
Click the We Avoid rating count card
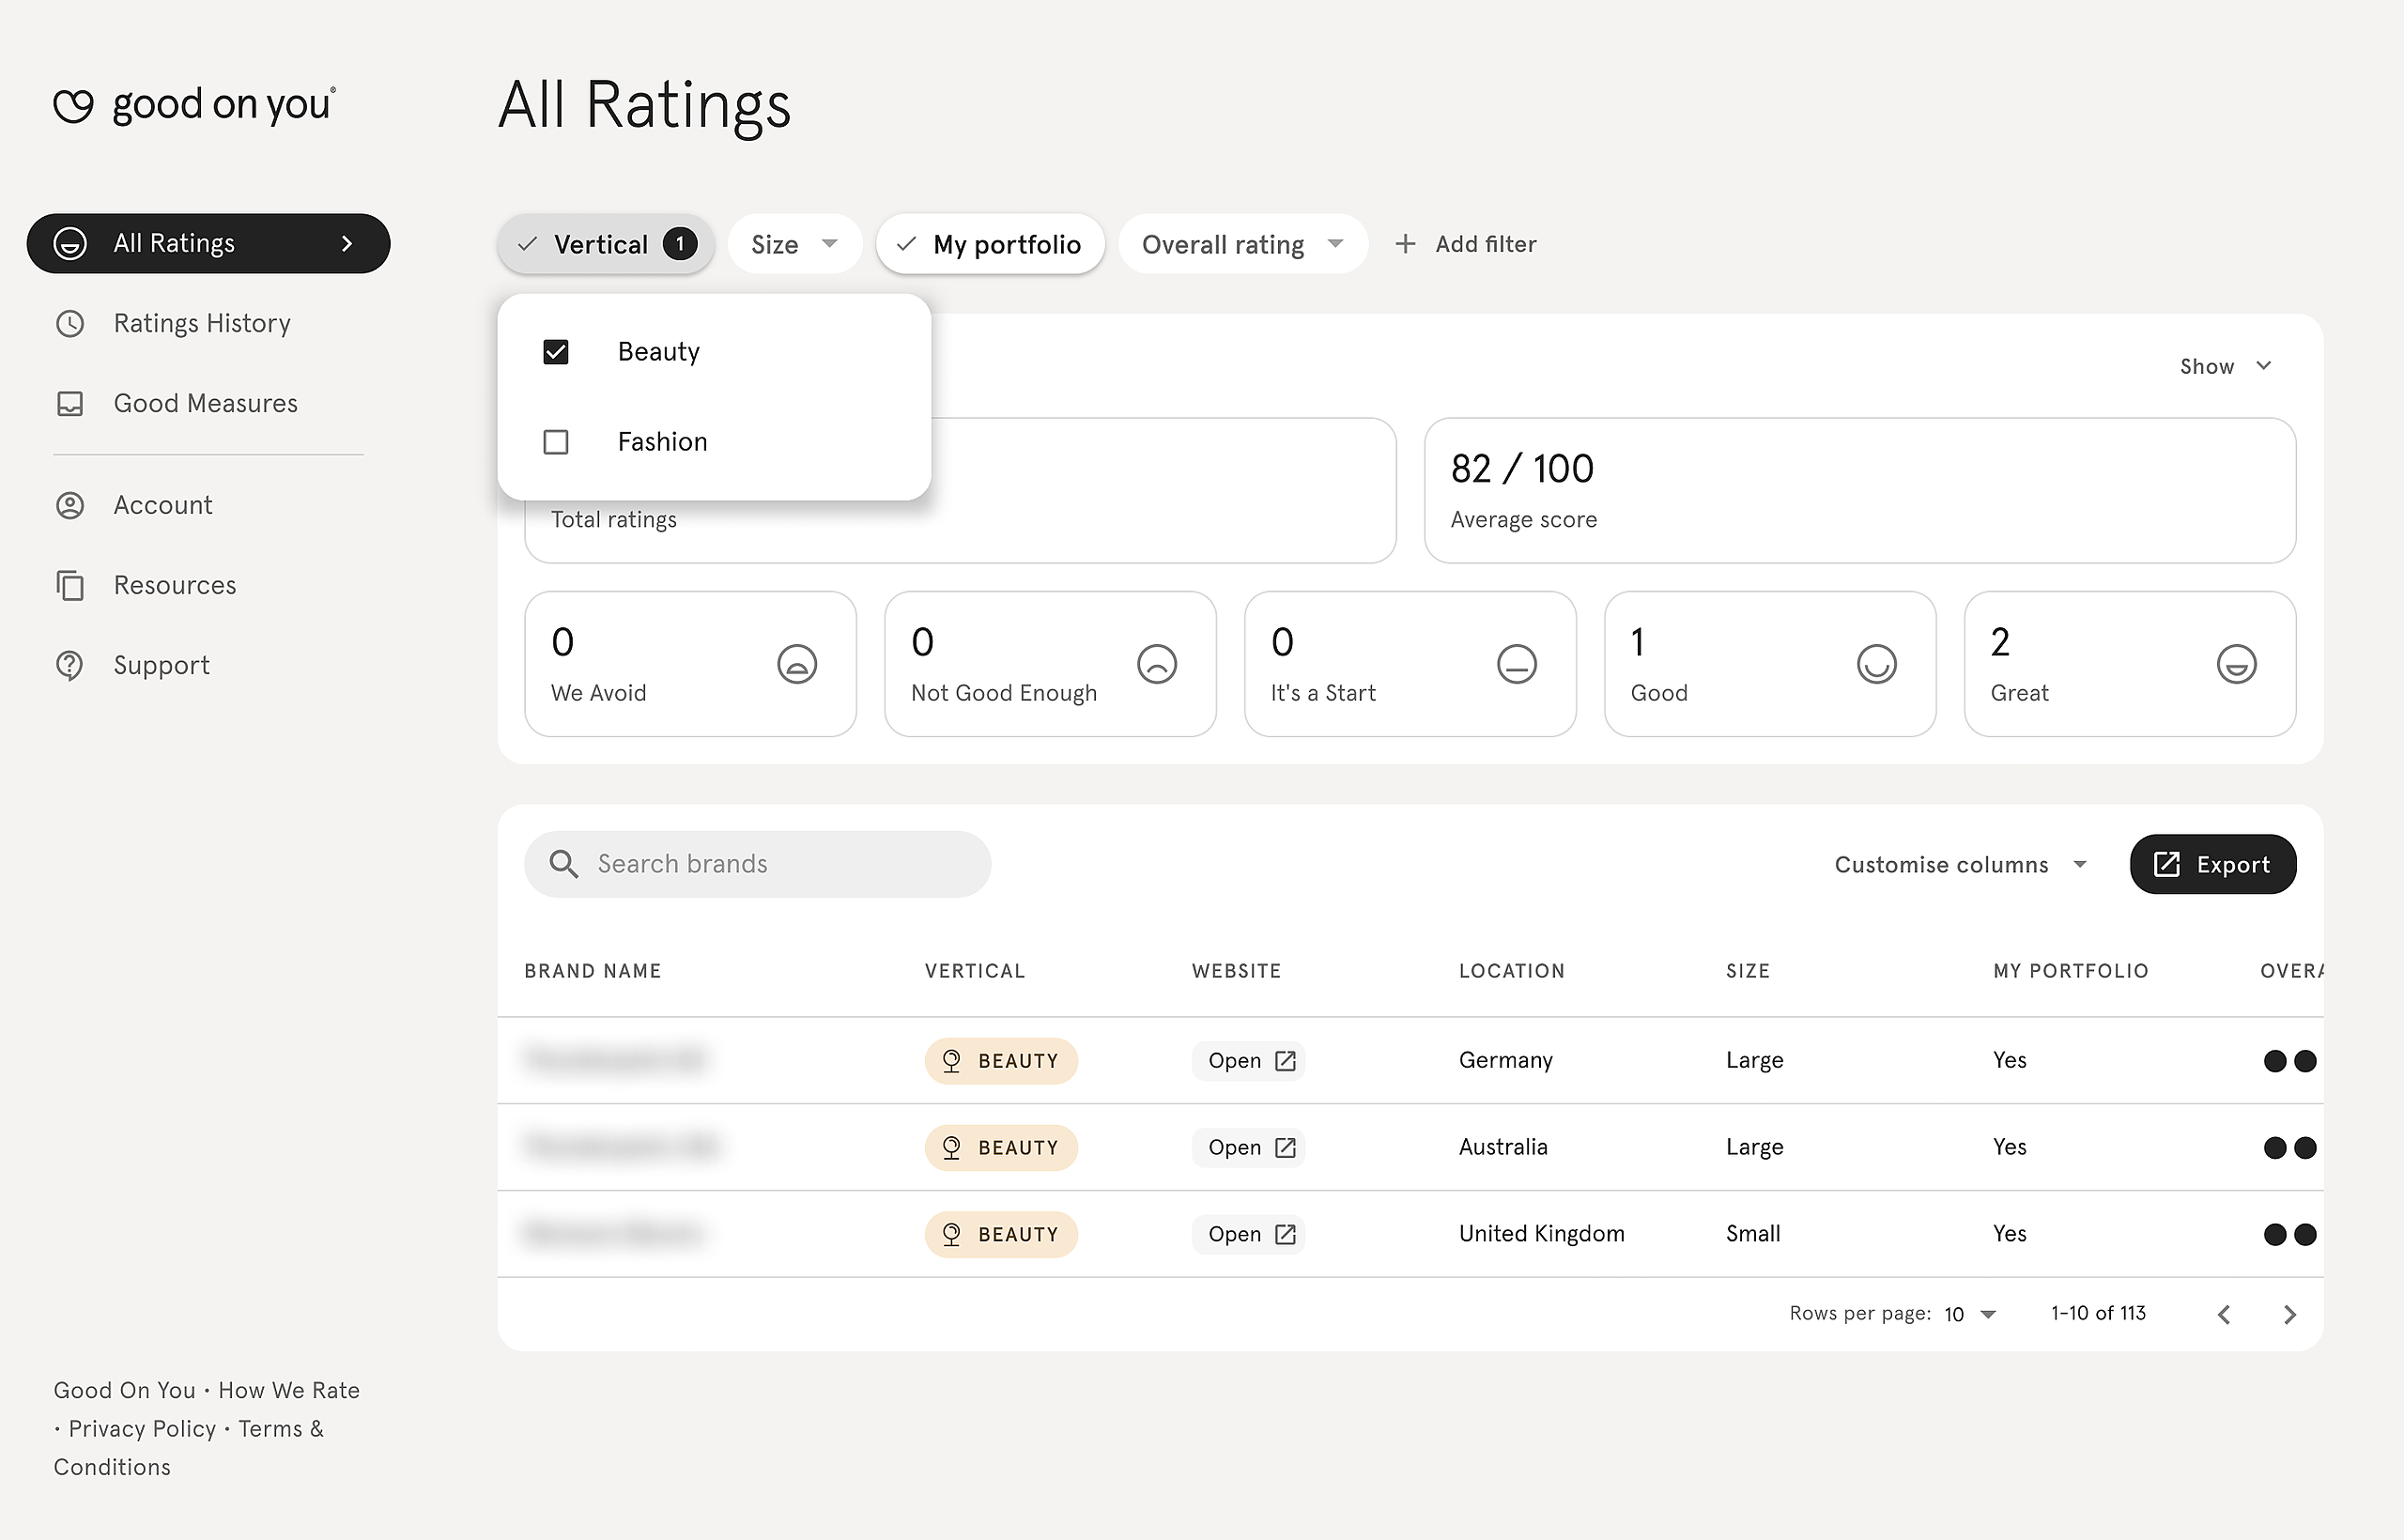[690, 664]
